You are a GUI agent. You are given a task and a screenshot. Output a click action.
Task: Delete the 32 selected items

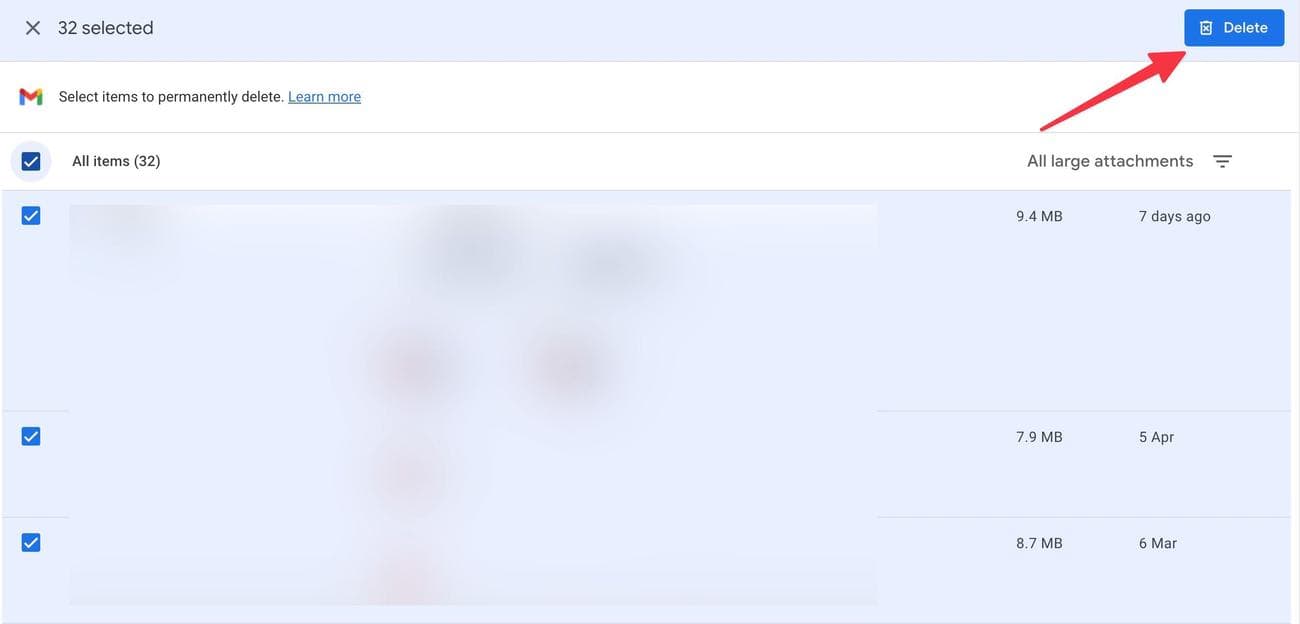[x=1234, y=28]
